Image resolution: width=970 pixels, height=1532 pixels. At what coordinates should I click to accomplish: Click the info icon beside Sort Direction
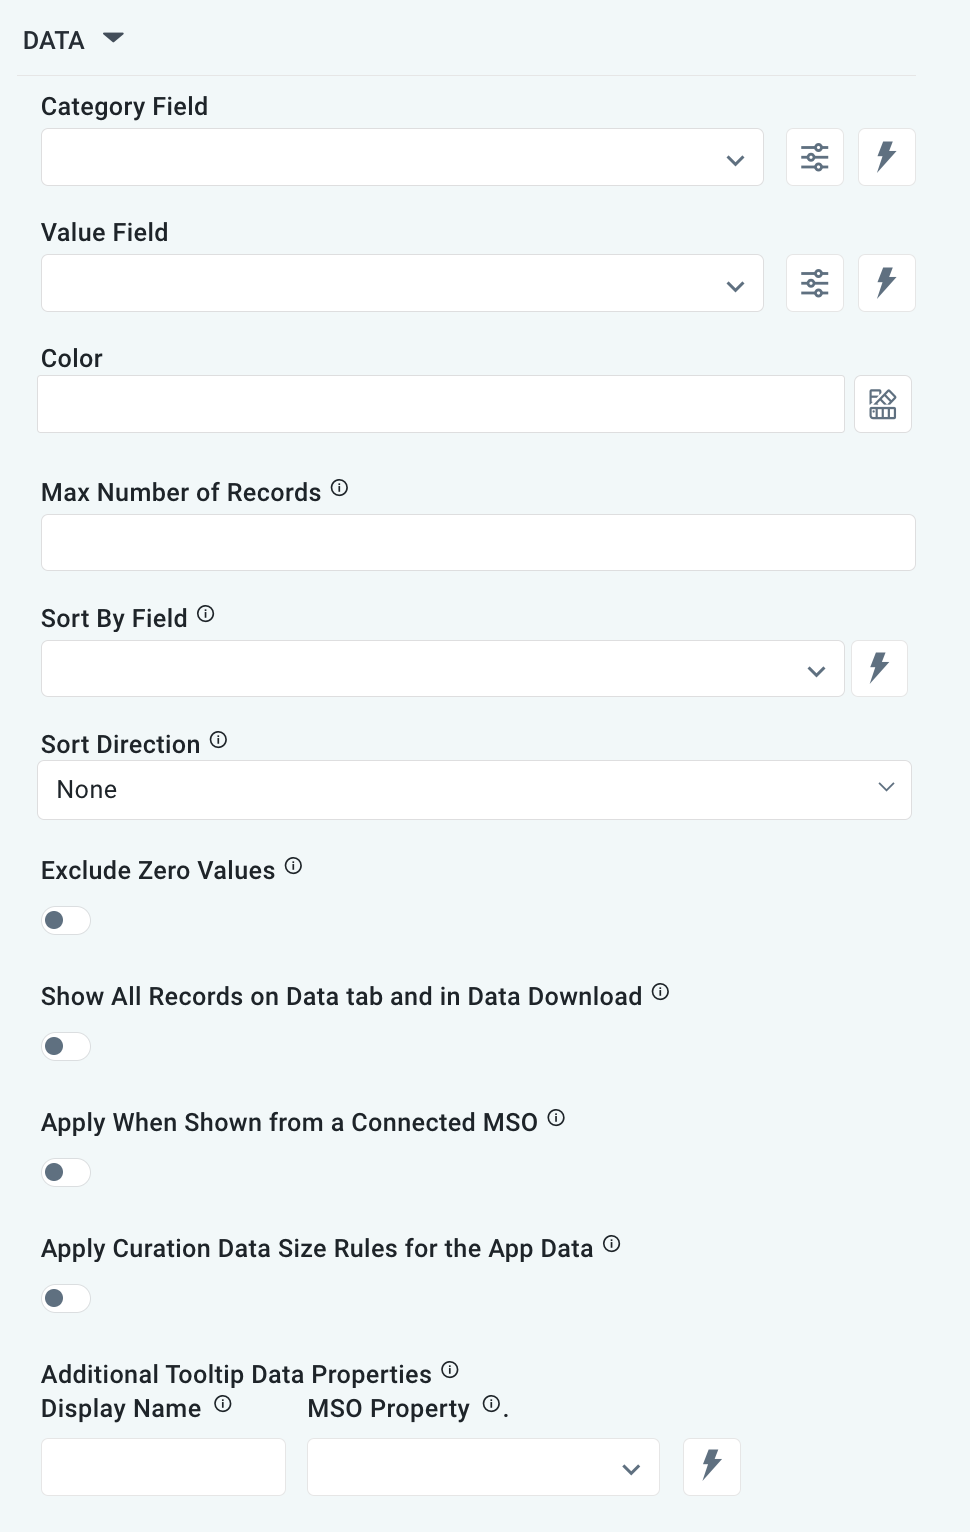coord(219,738)
